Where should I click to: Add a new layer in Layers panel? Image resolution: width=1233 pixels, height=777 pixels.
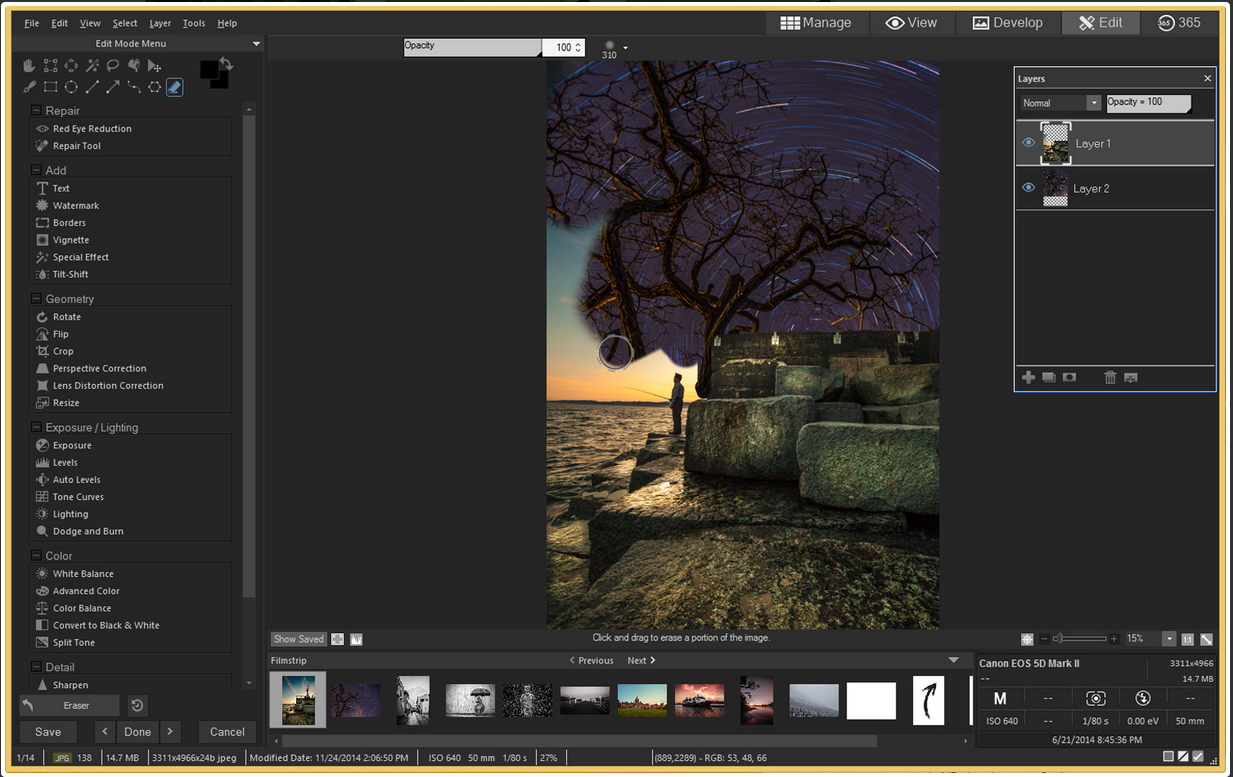(1028, 377)
